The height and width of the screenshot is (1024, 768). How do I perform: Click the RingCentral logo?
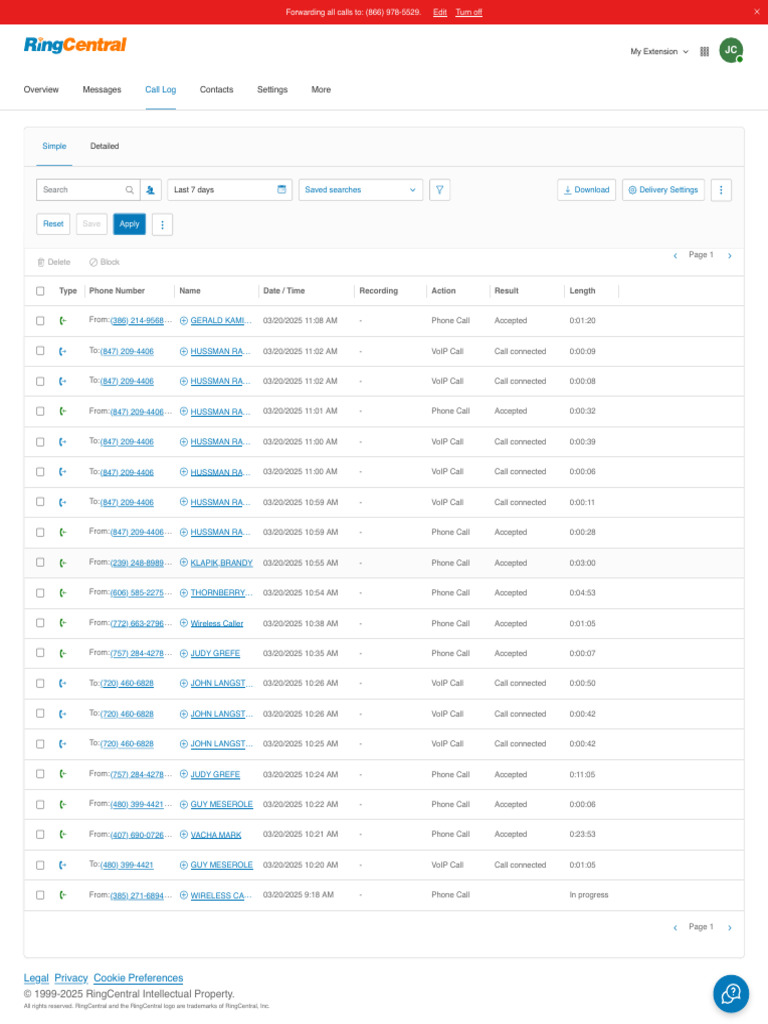pos(75,45)
